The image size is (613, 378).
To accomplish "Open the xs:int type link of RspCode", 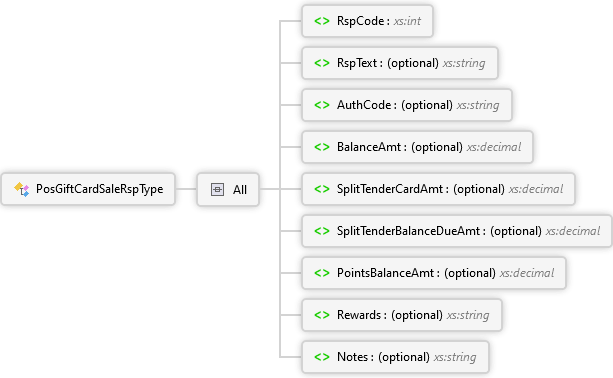I will pos(407,21).
